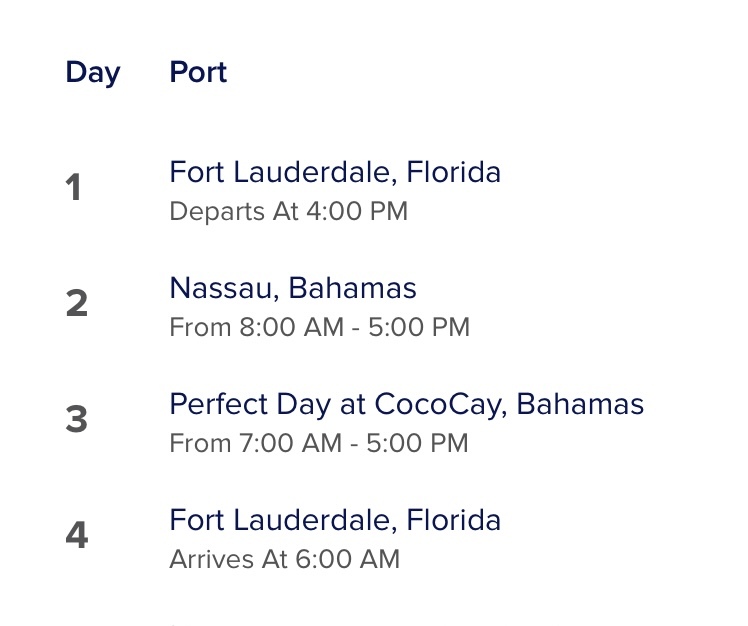Select day number 2 in the itinerary
This screenshot has width=748, height=626.
(77, 304)
